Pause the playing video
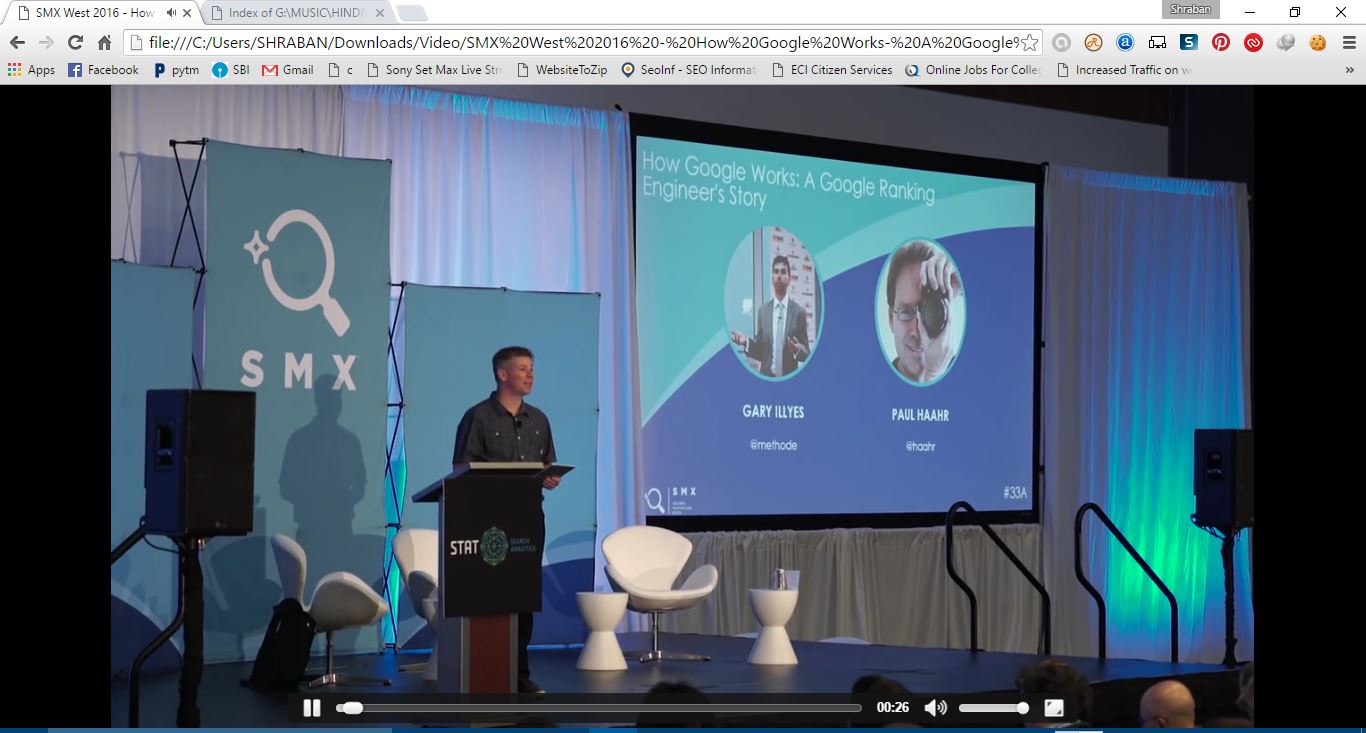The height and width of the screenshot is (733, 1366). pyautogui.click(x=312, y=707)
